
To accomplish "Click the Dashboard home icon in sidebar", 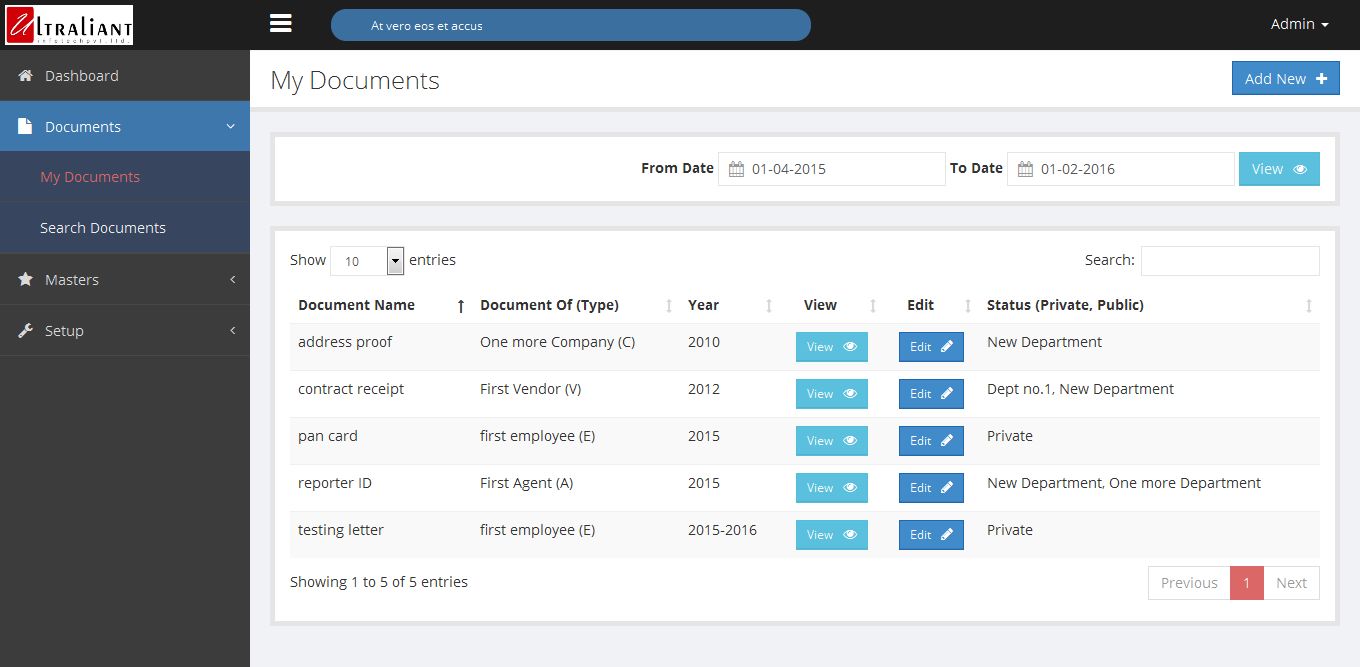I will (x=26, y=76).
